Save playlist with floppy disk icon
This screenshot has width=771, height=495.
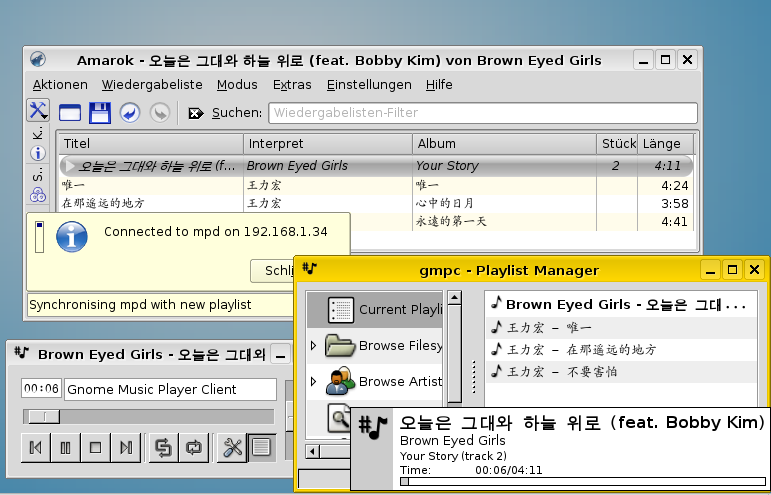(x=100, y=113)
